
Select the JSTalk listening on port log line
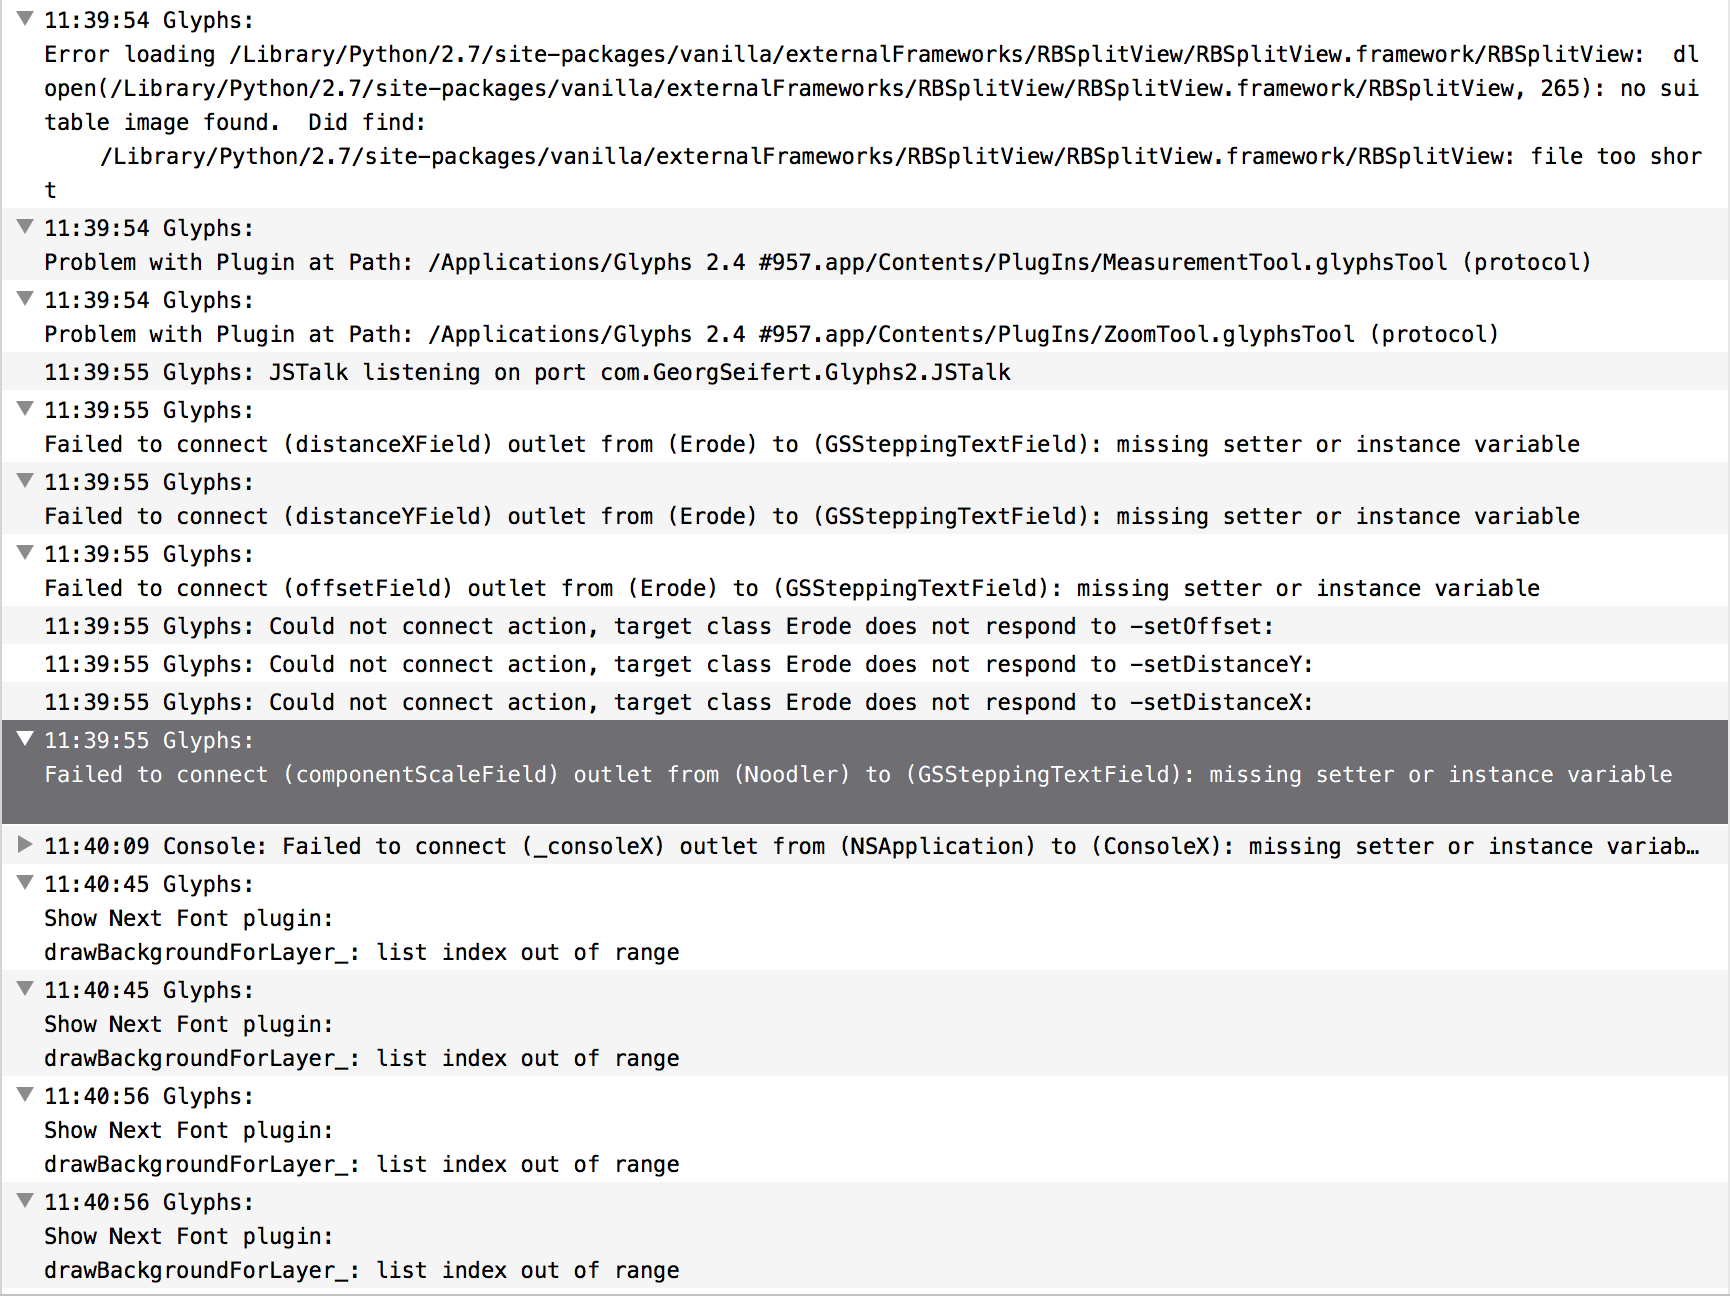click(x=527, y=372)
